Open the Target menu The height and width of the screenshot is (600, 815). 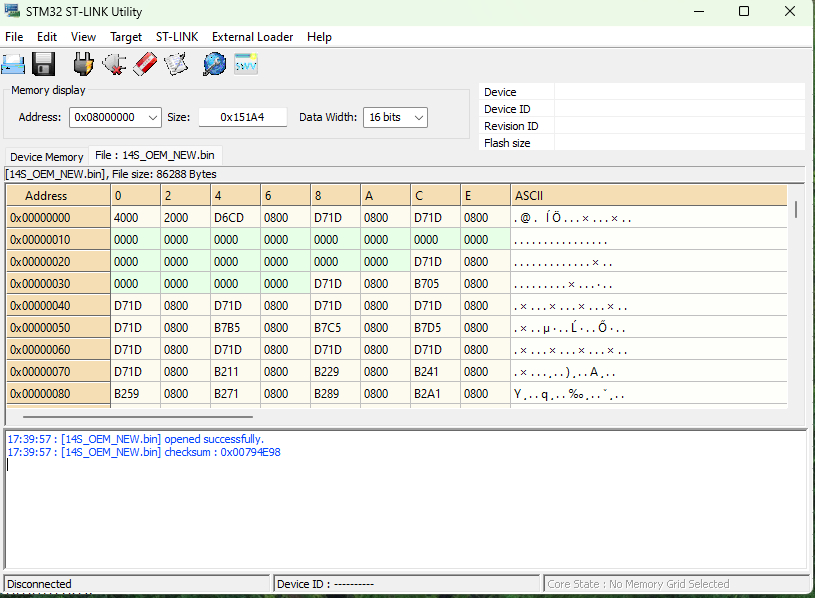click(x=126, y=37)
